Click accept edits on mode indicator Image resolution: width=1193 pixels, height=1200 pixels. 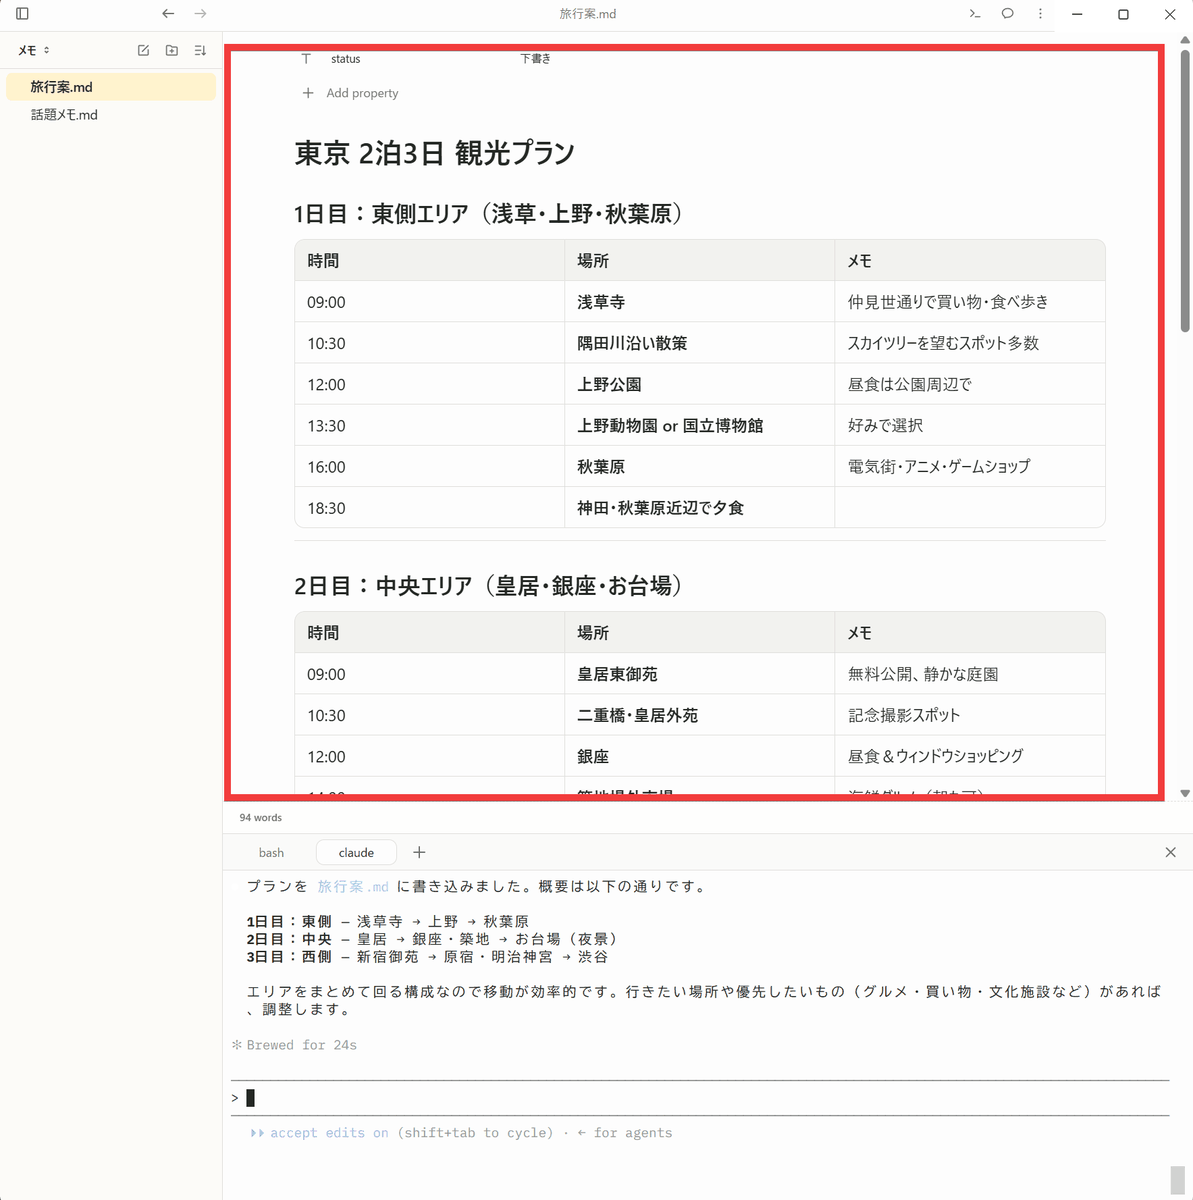pos(320,1133)
